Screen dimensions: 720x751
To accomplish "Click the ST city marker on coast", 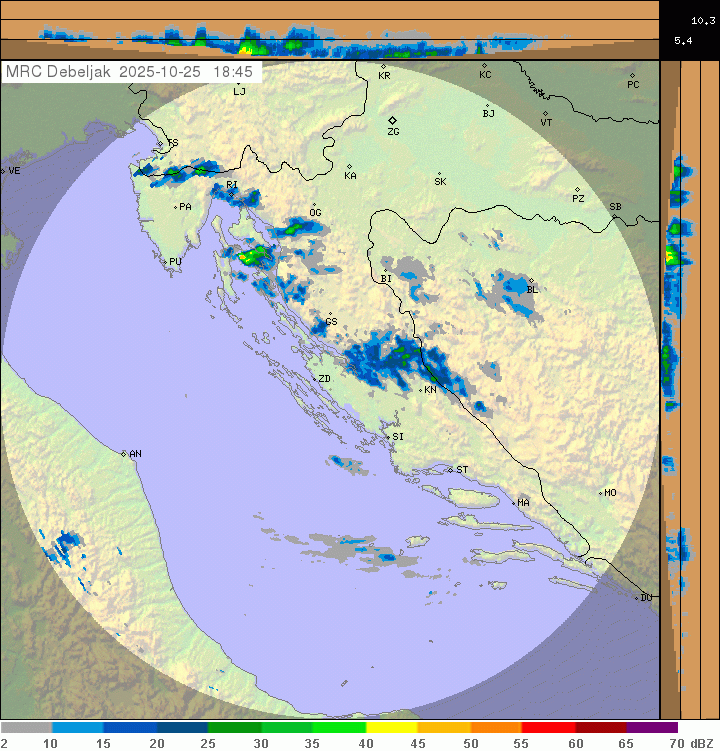I will click(x=451, y=469).
